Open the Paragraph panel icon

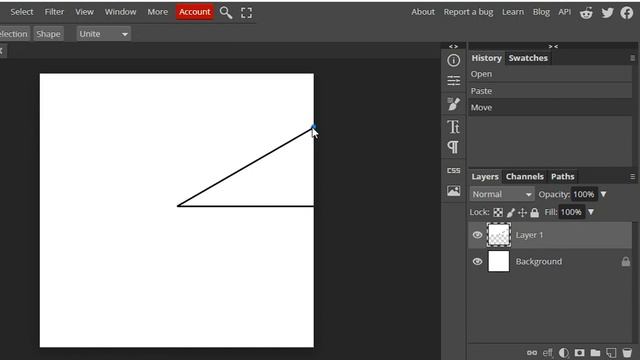(x=453, y=147)
